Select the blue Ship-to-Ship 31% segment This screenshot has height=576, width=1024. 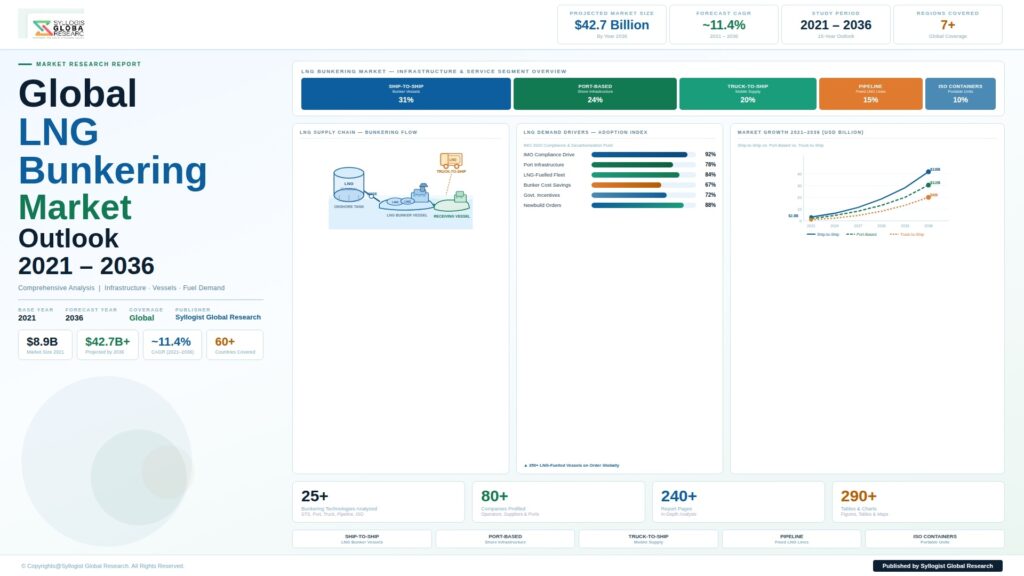click(406, 94)
